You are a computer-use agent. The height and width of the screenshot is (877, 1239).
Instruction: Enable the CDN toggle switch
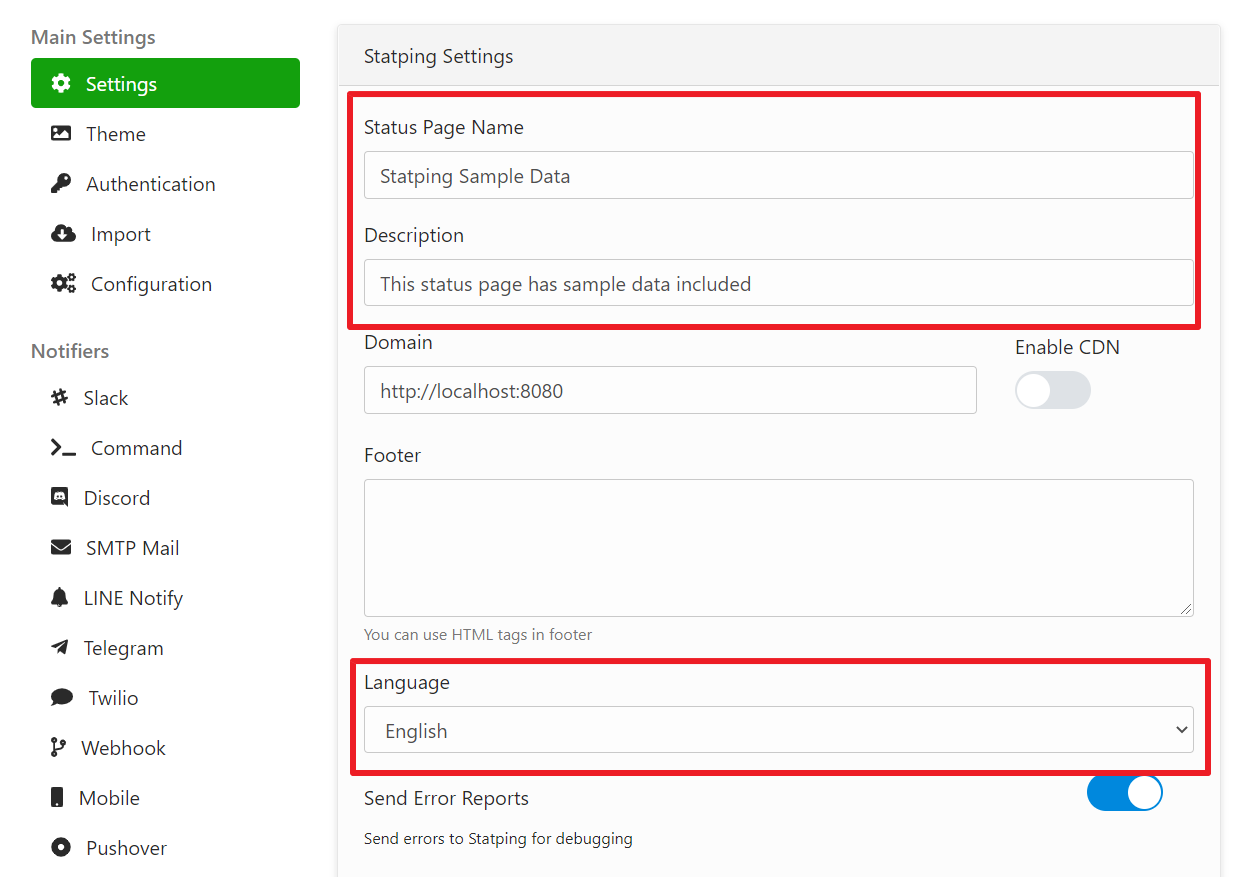(x=1052, y=390)
